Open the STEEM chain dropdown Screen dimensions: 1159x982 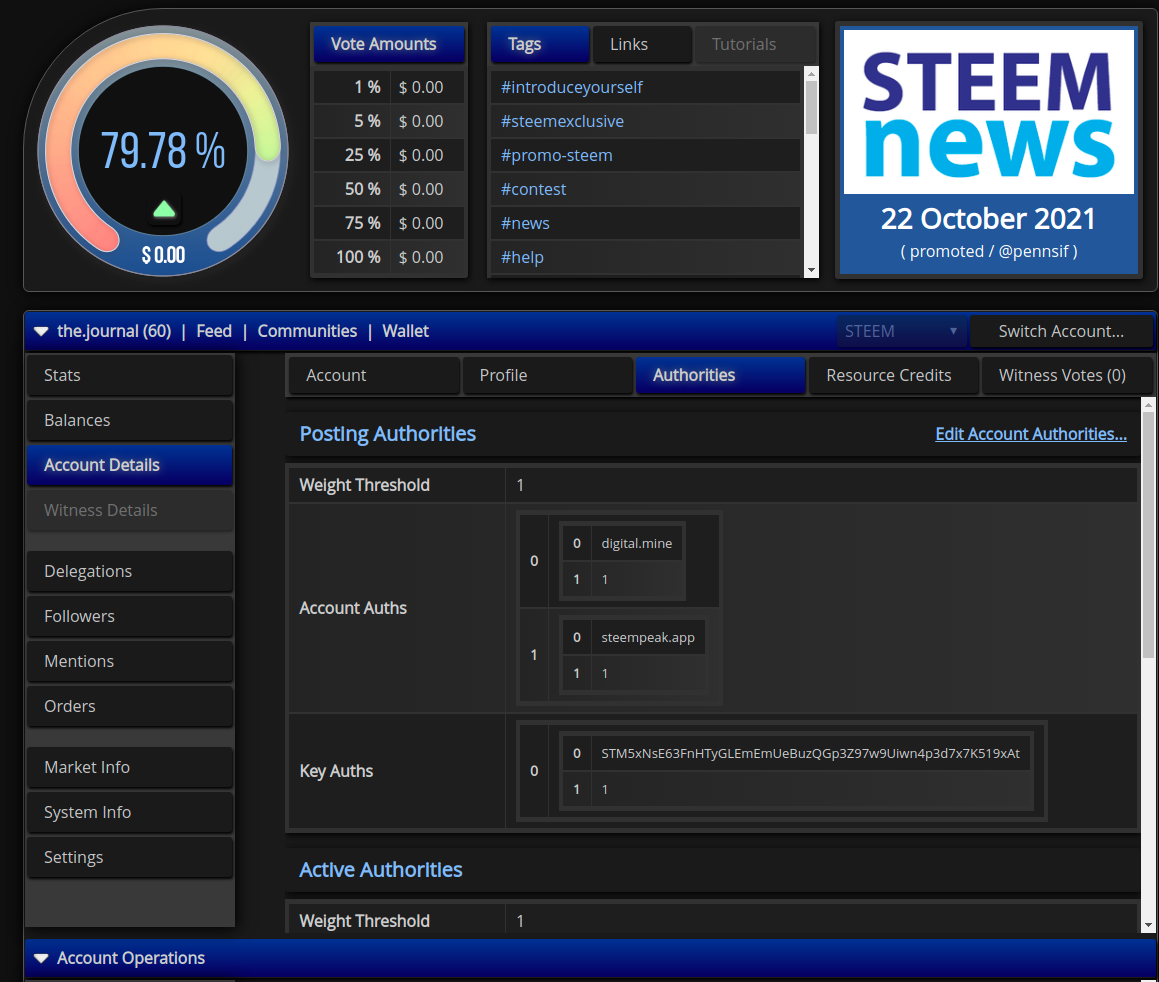tap(901, 331)
